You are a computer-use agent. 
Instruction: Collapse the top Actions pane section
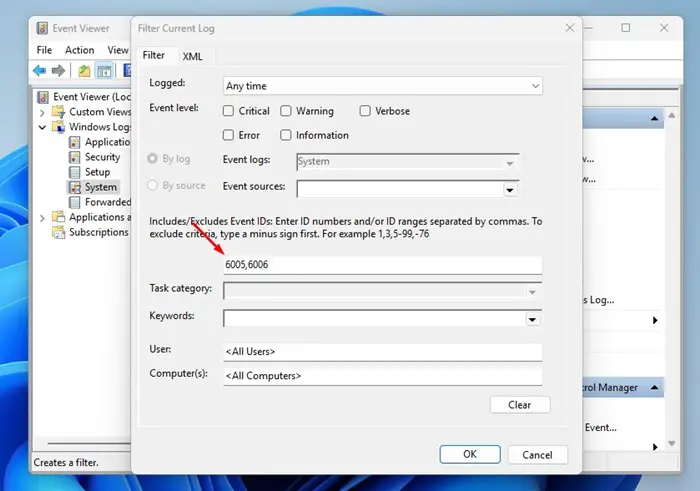pos(654,118)
